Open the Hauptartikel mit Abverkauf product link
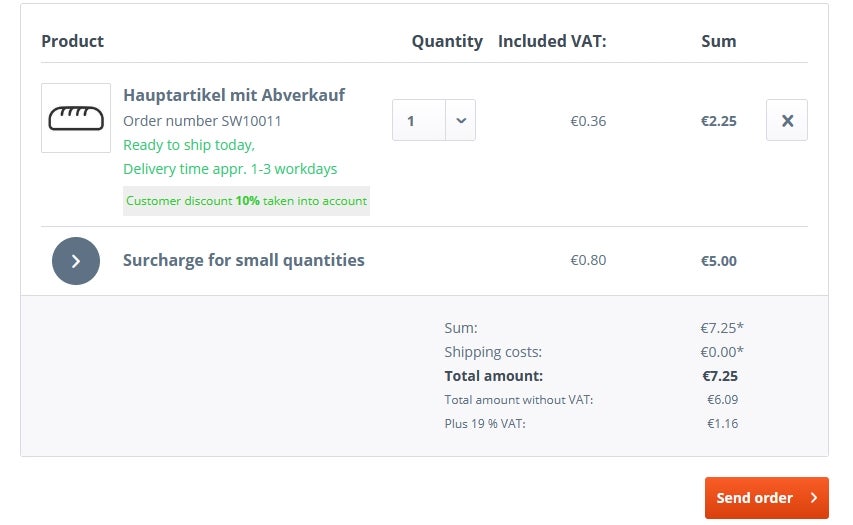 234,95
